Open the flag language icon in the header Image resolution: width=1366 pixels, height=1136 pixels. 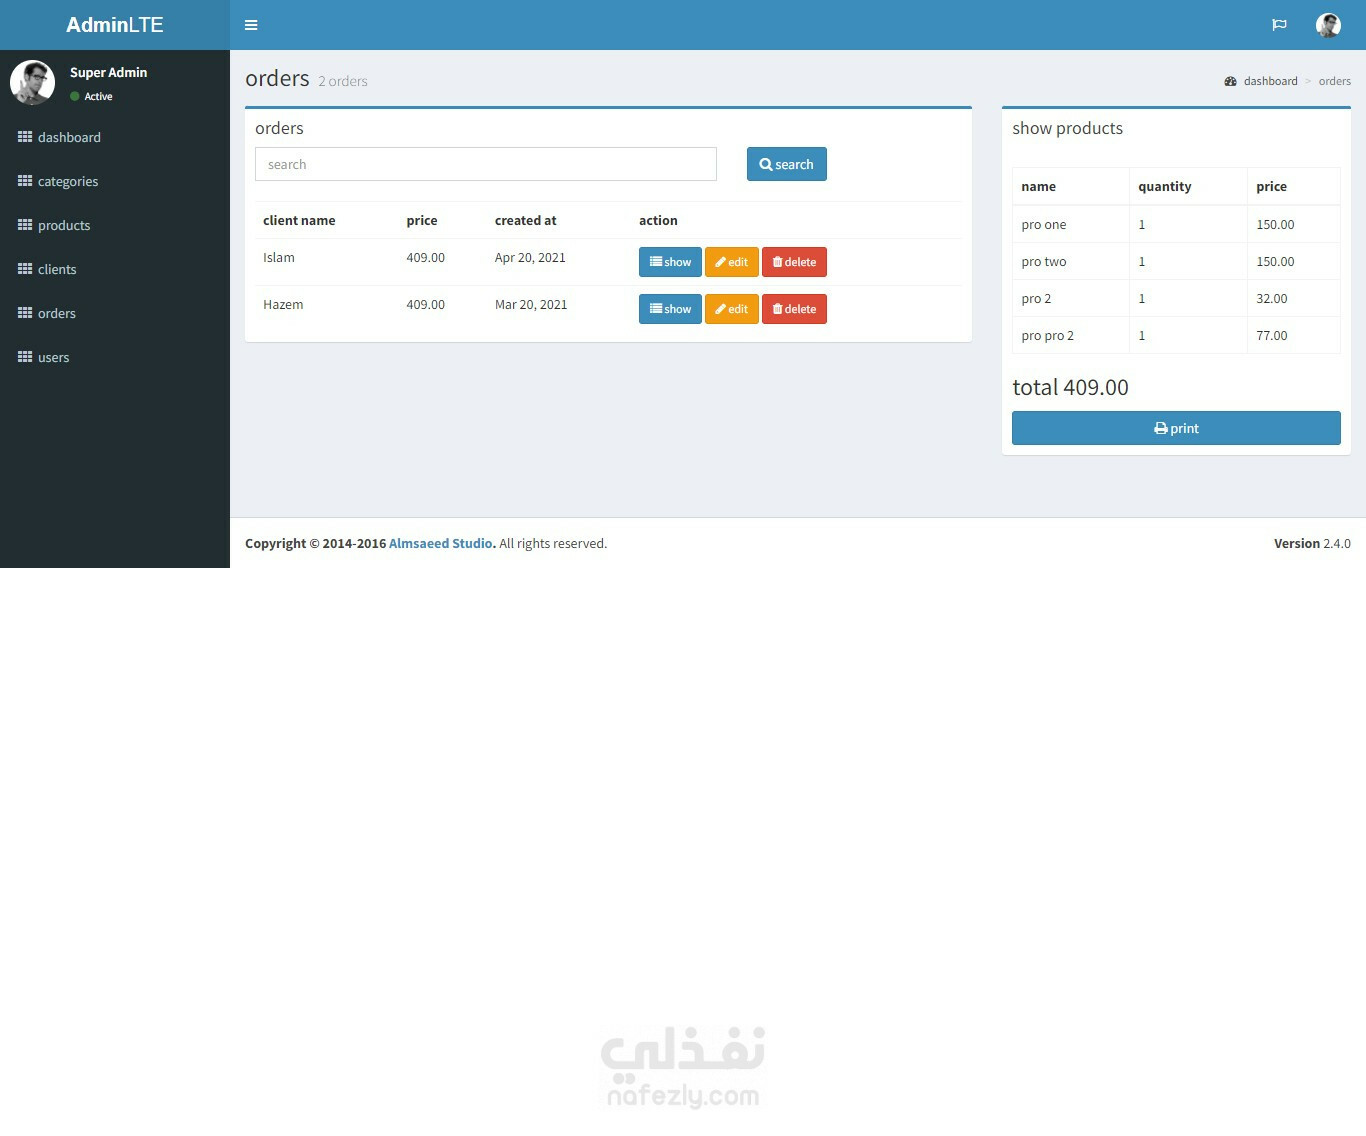point(1279,25)
